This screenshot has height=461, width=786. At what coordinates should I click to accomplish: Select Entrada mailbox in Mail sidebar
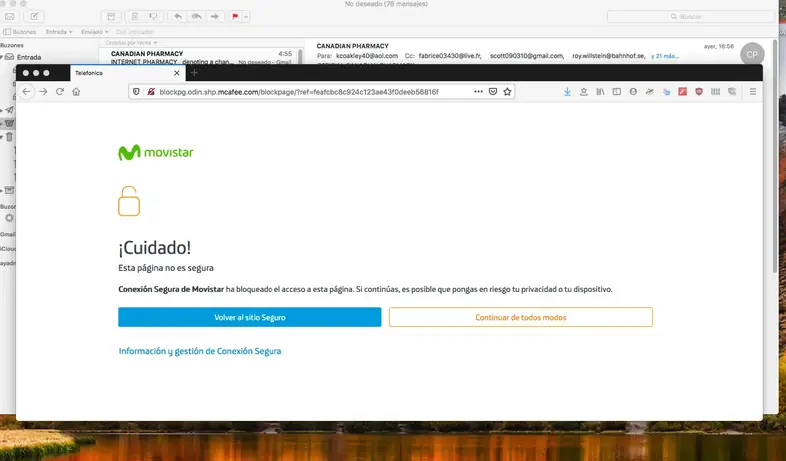[29, 57]
